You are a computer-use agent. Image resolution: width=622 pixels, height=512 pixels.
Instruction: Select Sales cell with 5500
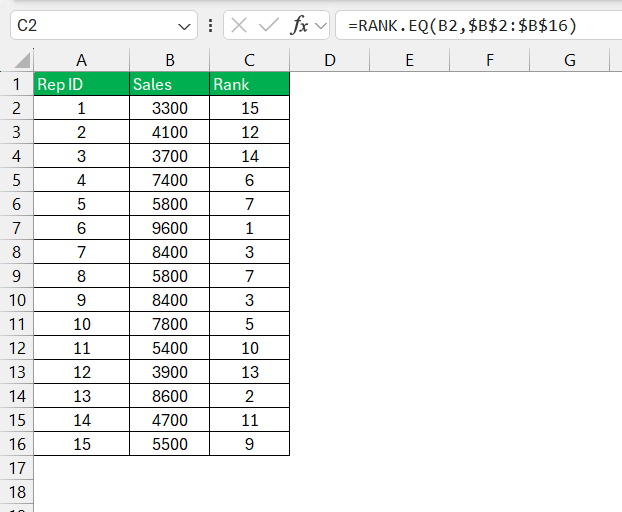click(x=169, y=444)
